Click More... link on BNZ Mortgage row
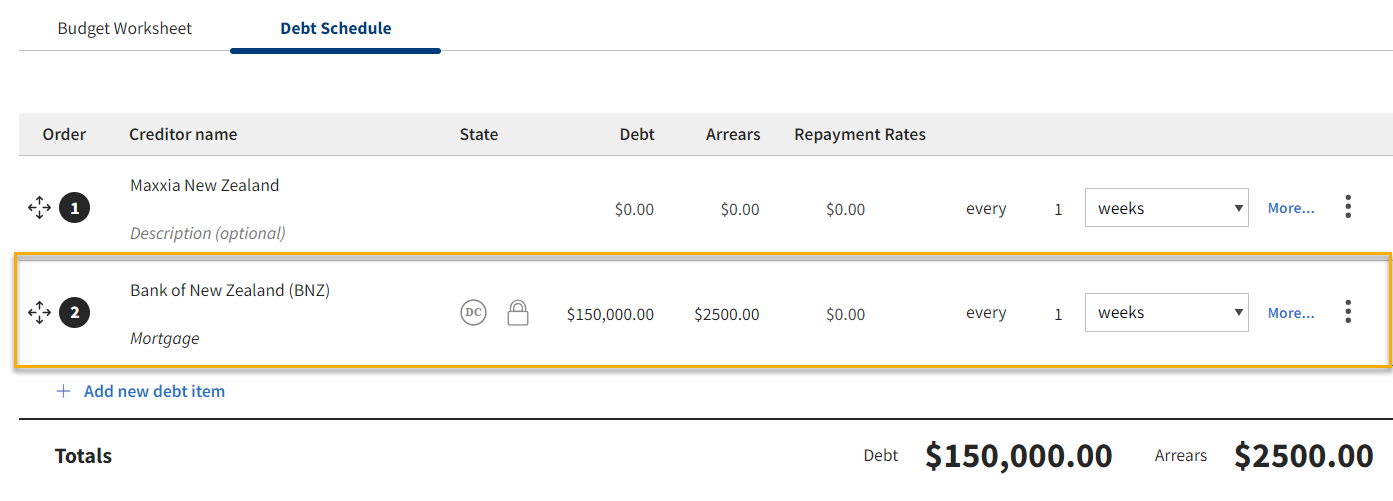This screenshot has height=501, width=1393. pos(1291,313)
